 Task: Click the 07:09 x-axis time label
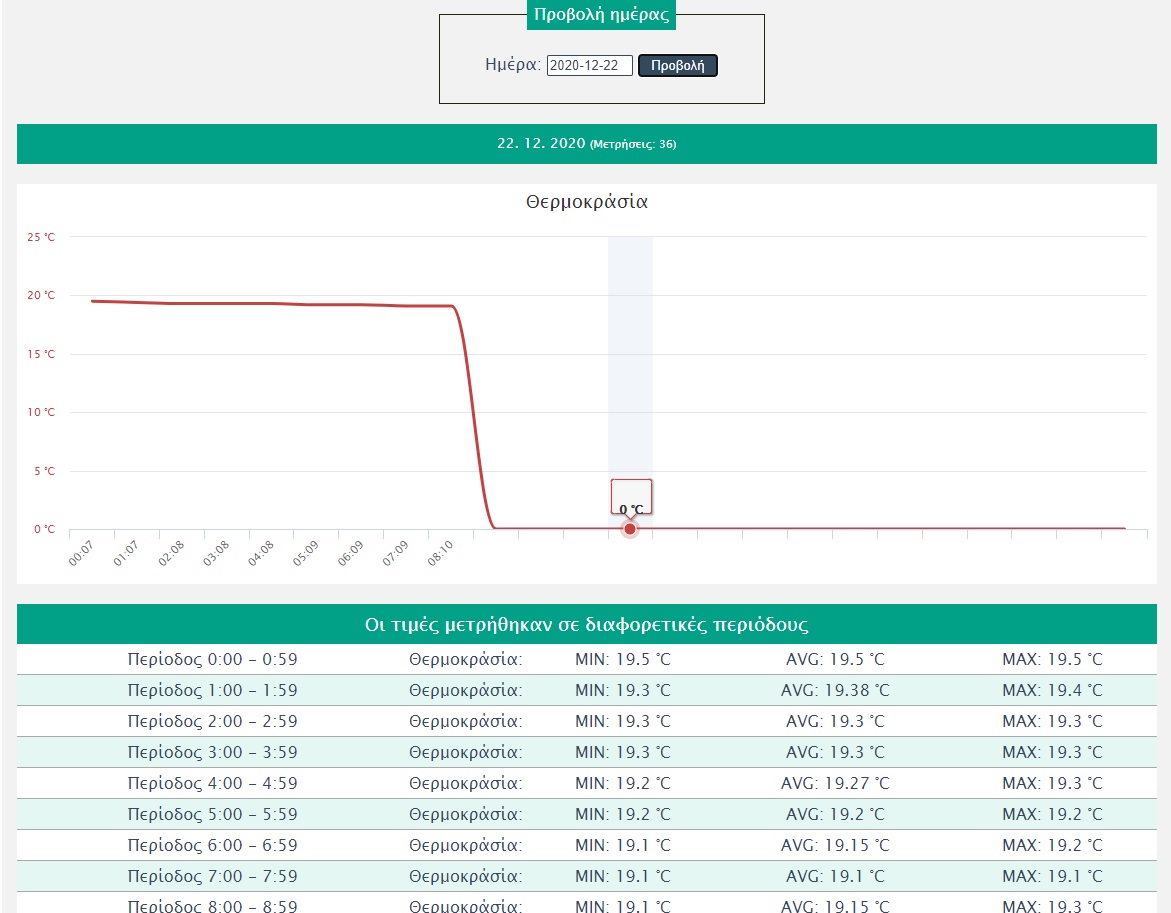click(394, 554)
